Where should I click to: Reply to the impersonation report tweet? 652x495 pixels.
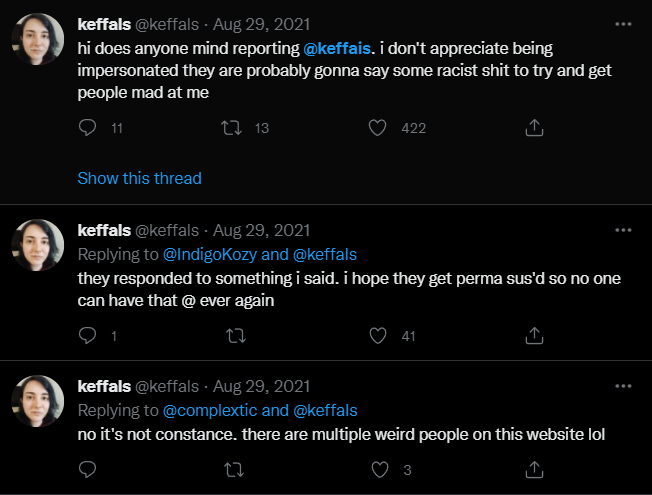point(87,128)
